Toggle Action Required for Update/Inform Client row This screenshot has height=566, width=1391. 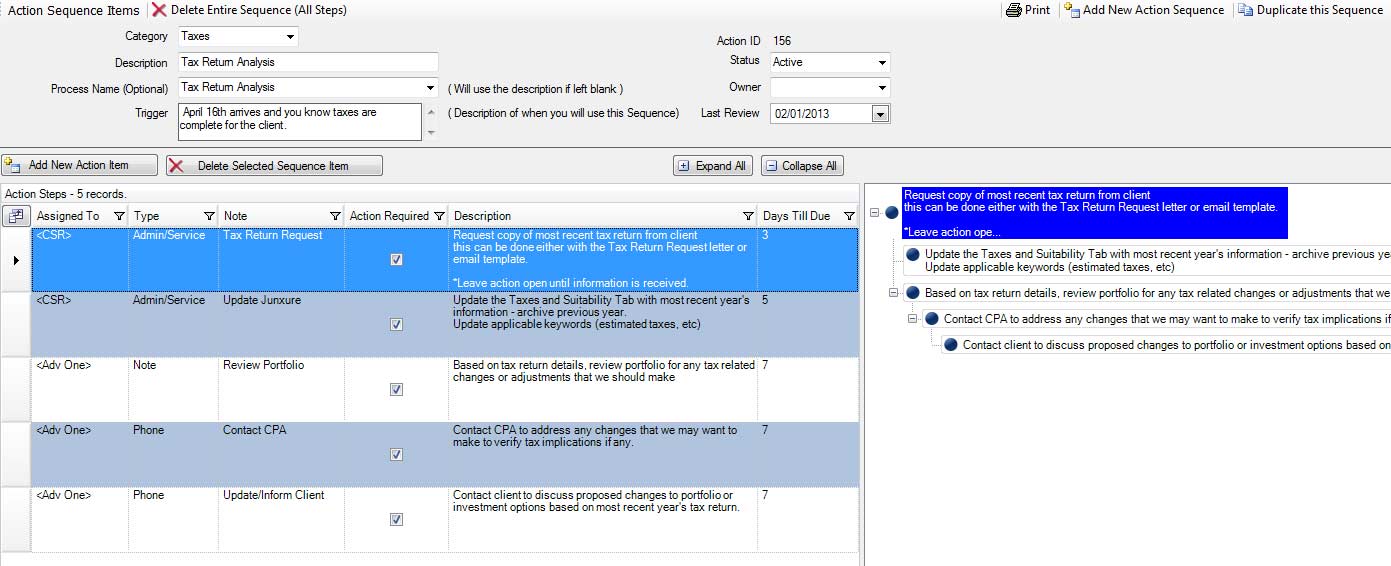tap(396, 519)
